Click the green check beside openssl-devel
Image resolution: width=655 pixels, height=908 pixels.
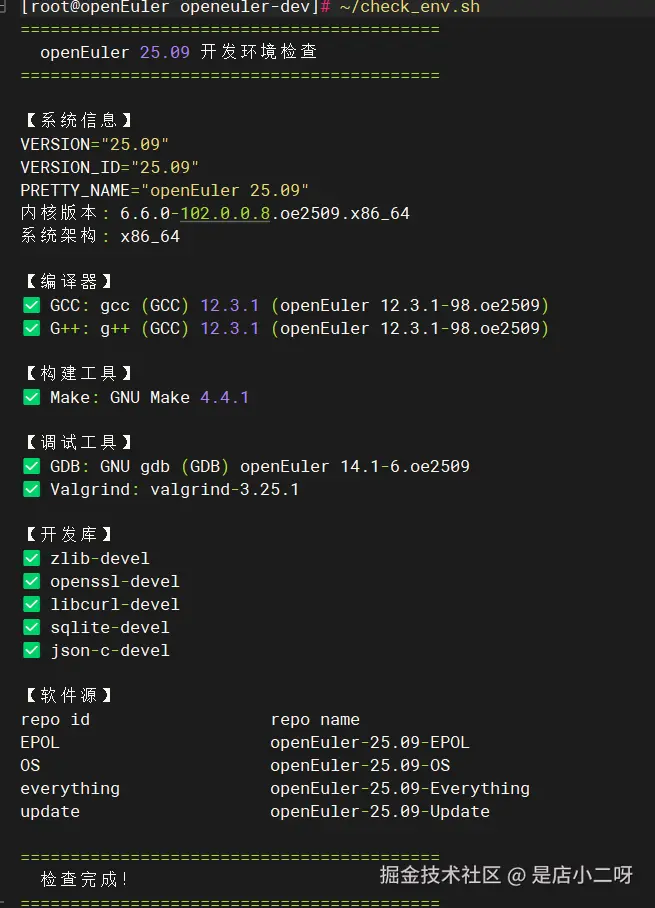[31, 581]
